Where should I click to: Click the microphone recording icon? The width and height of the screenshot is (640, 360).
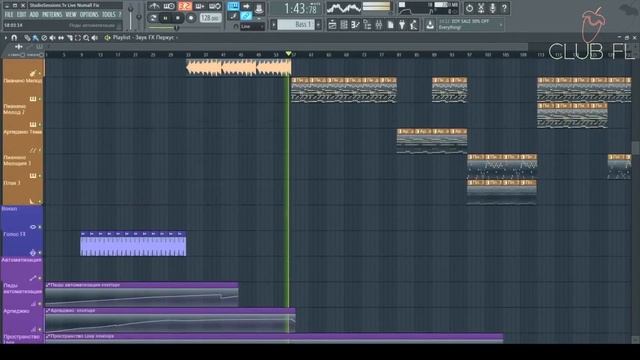coord(493,8)
